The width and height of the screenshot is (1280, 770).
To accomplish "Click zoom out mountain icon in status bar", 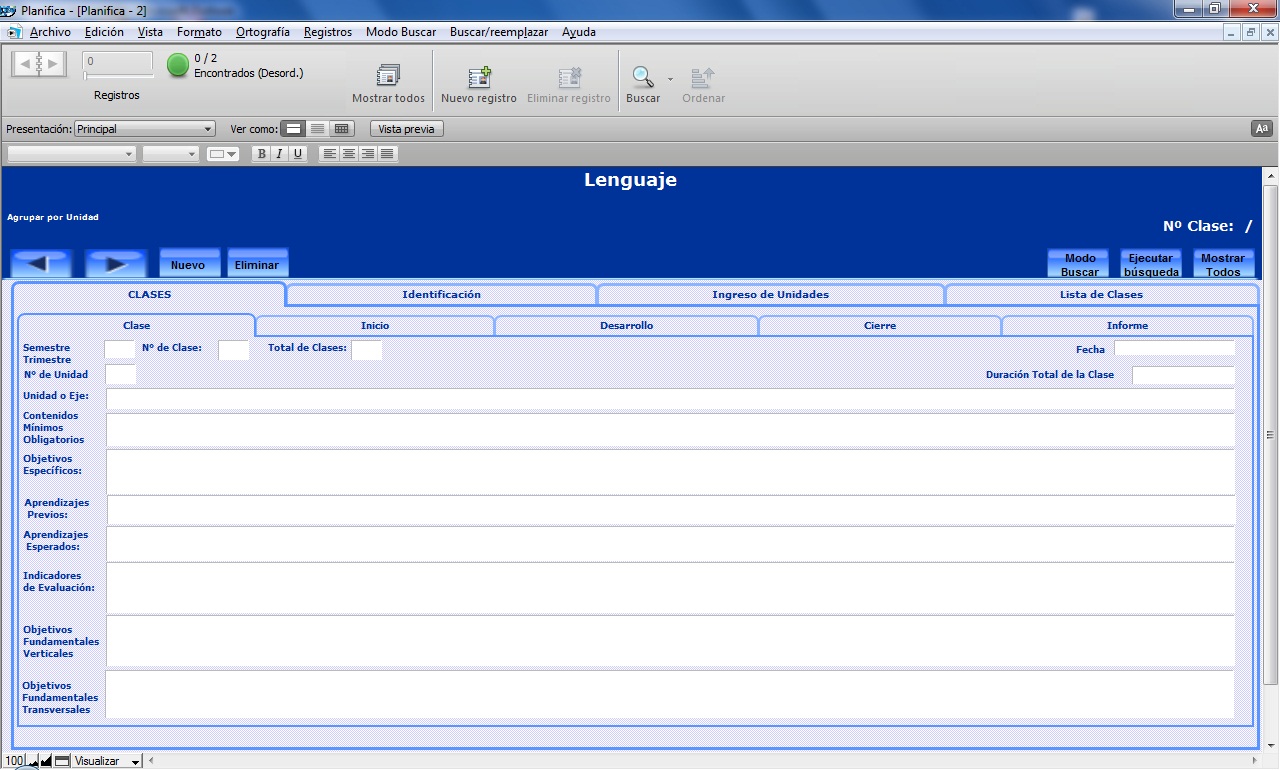I will [x=33, y=762].
